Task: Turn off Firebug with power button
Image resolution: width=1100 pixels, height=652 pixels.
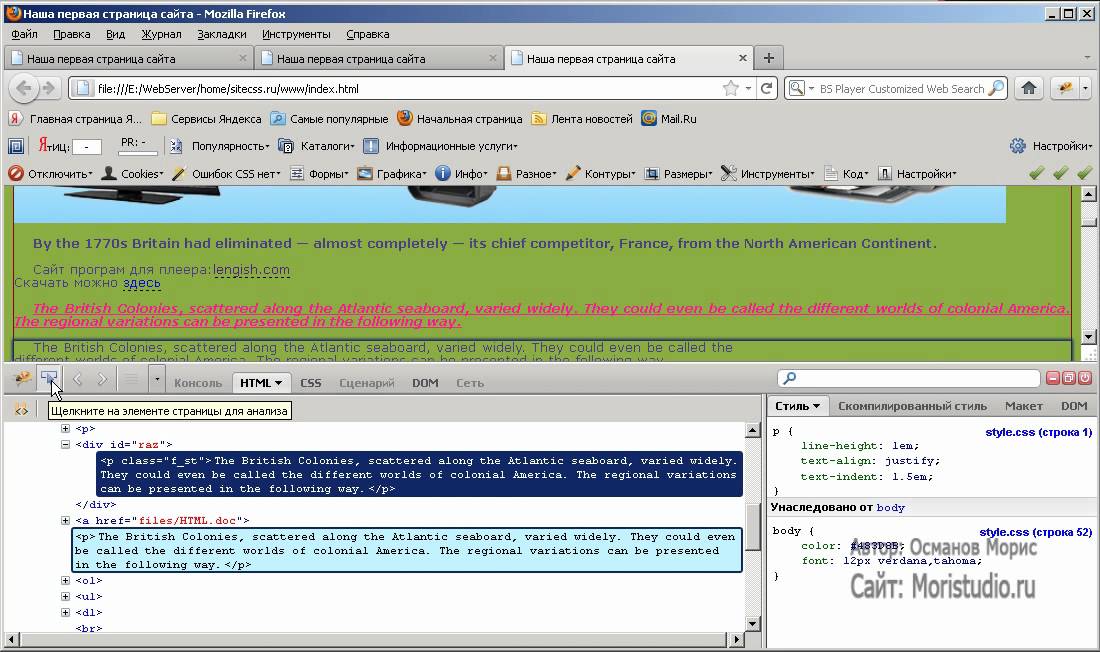Action: coord(1085,378)
